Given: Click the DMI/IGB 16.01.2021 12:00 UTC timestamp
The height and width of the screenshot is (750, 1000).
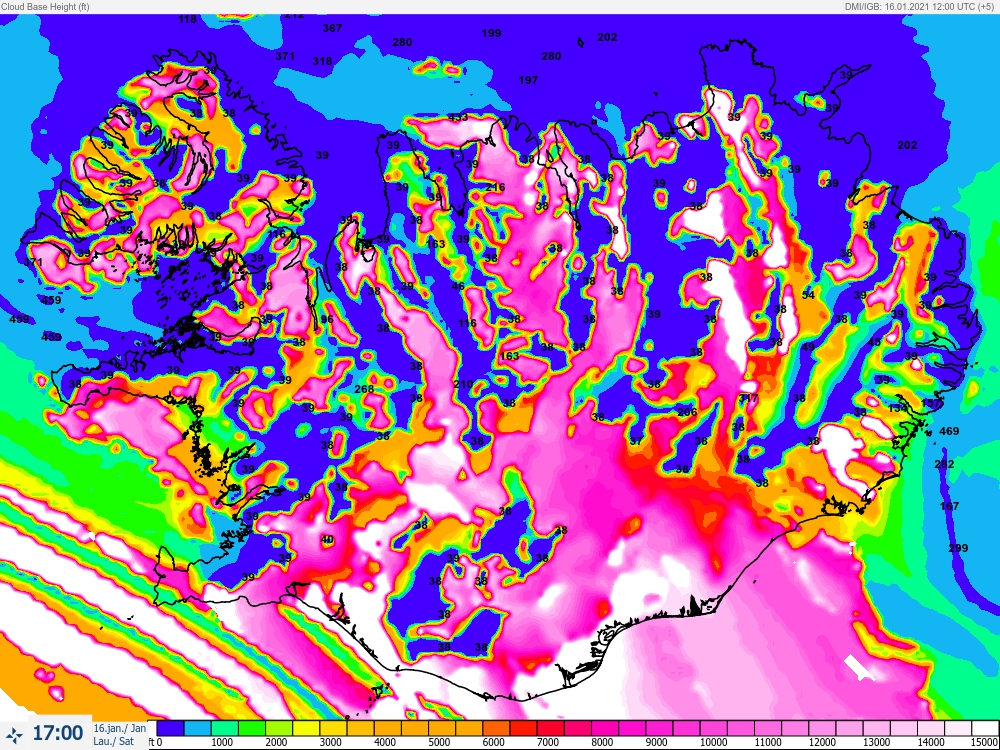Looking at the screenshot, I should (921, 6).
